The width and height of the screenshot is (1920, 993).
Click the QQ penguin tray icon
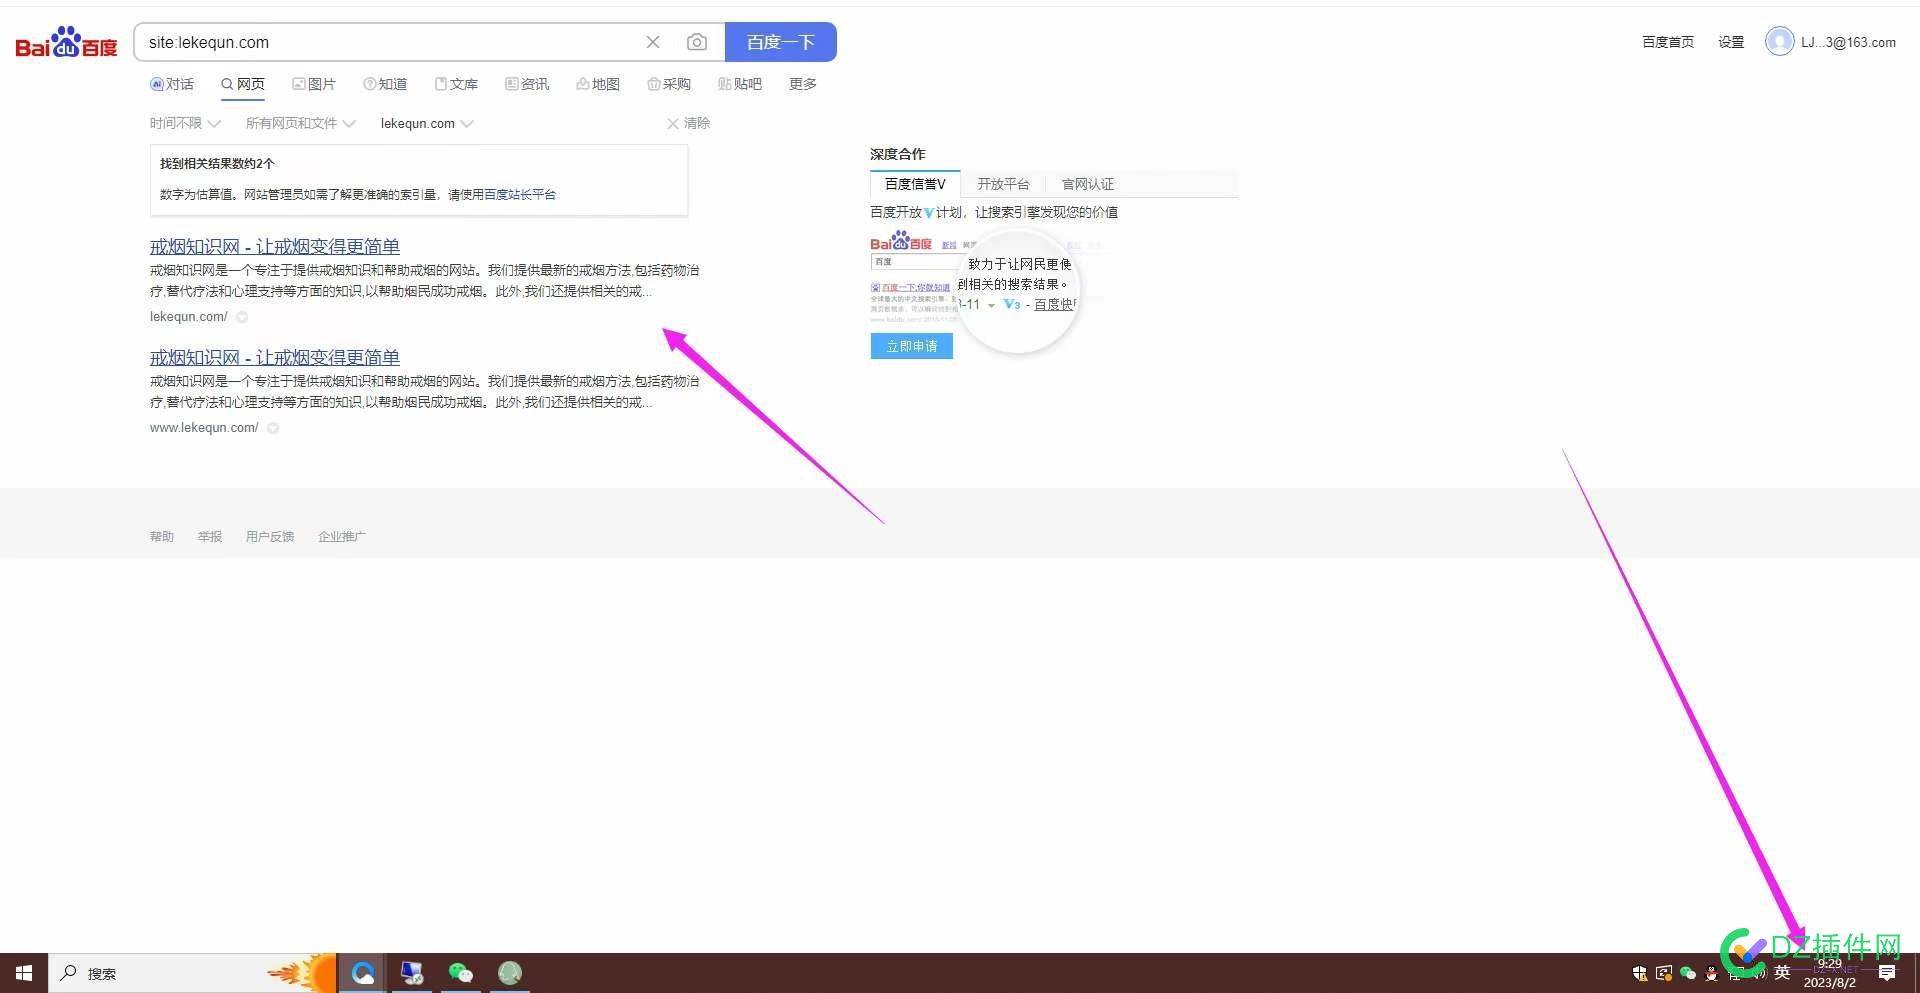(x=1712, y=973)
